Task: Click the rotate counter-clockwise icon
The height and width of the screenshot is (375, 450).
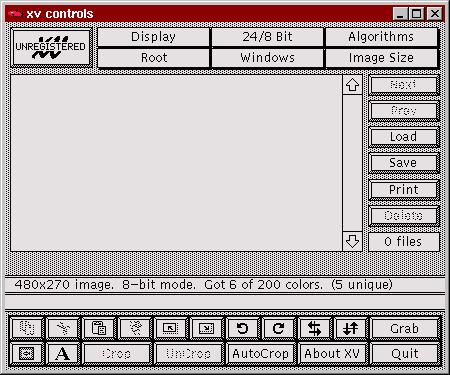Action: coord(242,329)
